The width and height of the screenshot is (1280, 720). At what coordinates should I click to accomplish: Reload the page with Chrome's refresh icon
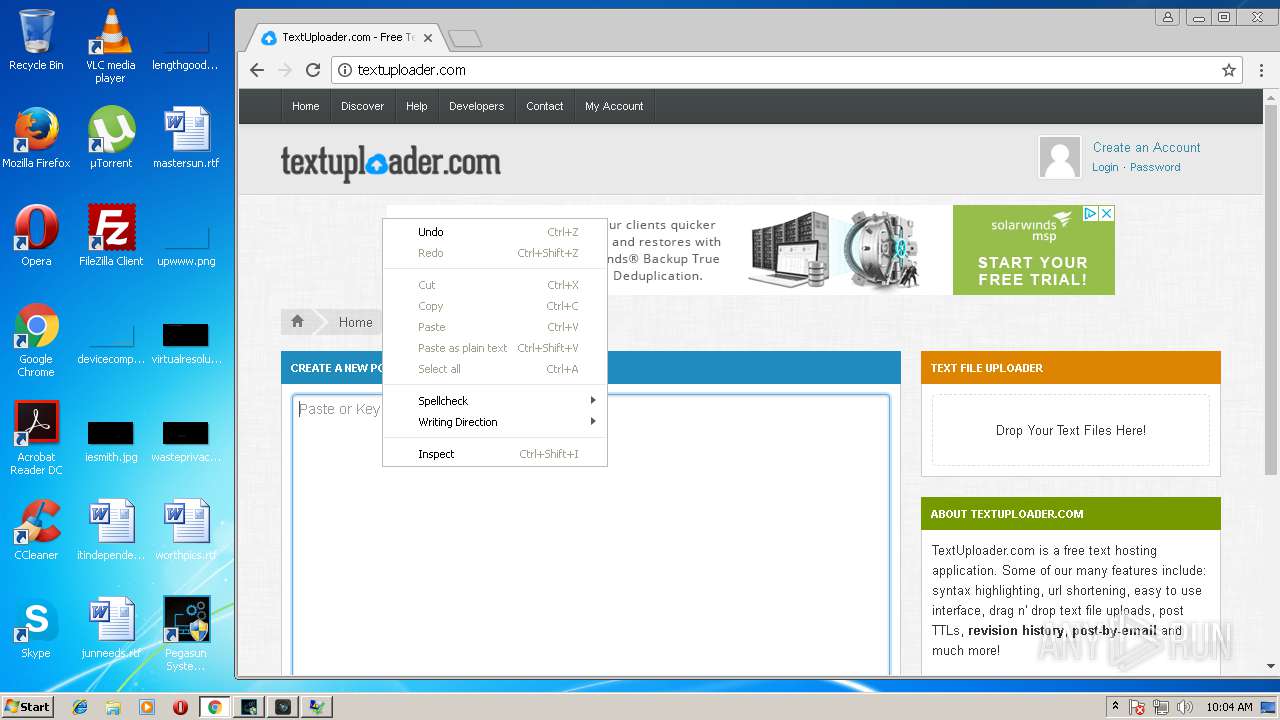pyautogui.click(x=313, y=70)
